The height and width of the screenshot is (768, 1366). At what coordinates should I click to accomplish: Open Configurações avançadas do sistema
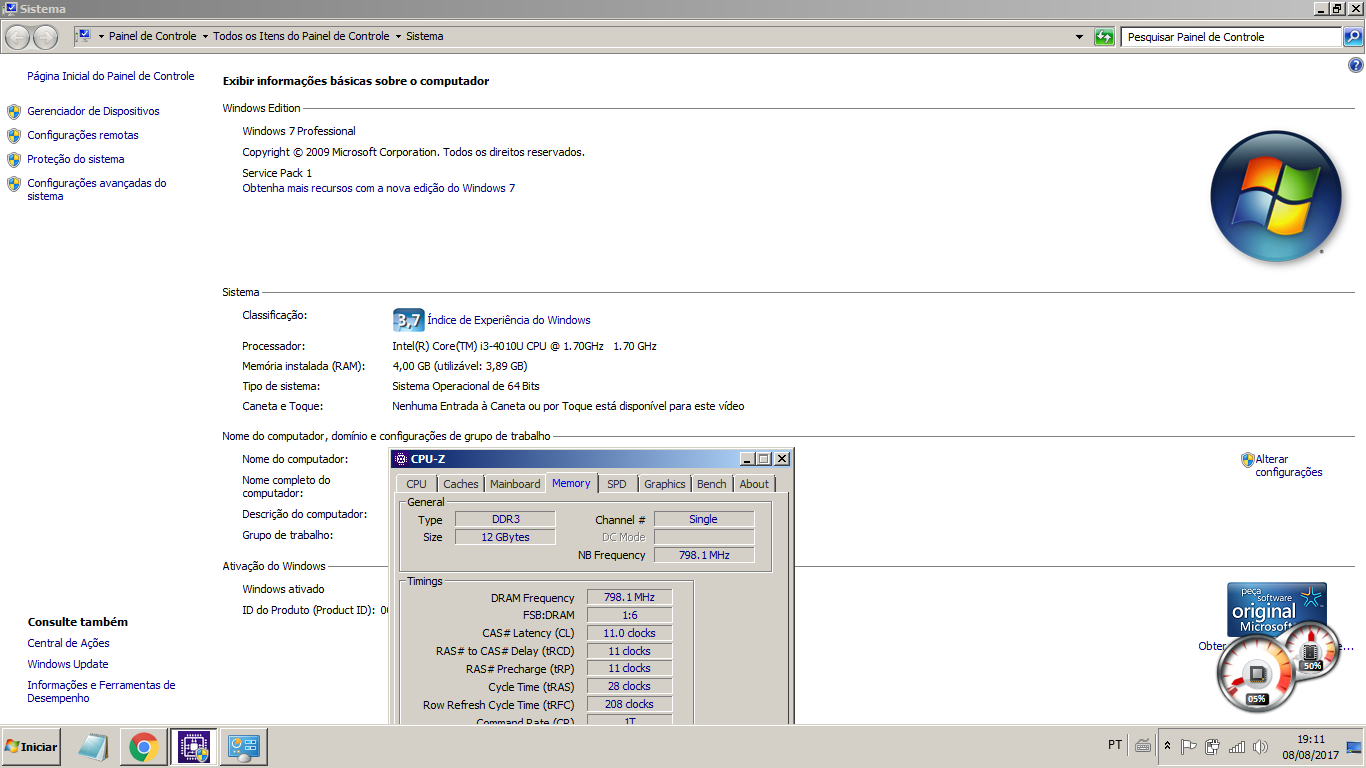click(x=97, y=189)
